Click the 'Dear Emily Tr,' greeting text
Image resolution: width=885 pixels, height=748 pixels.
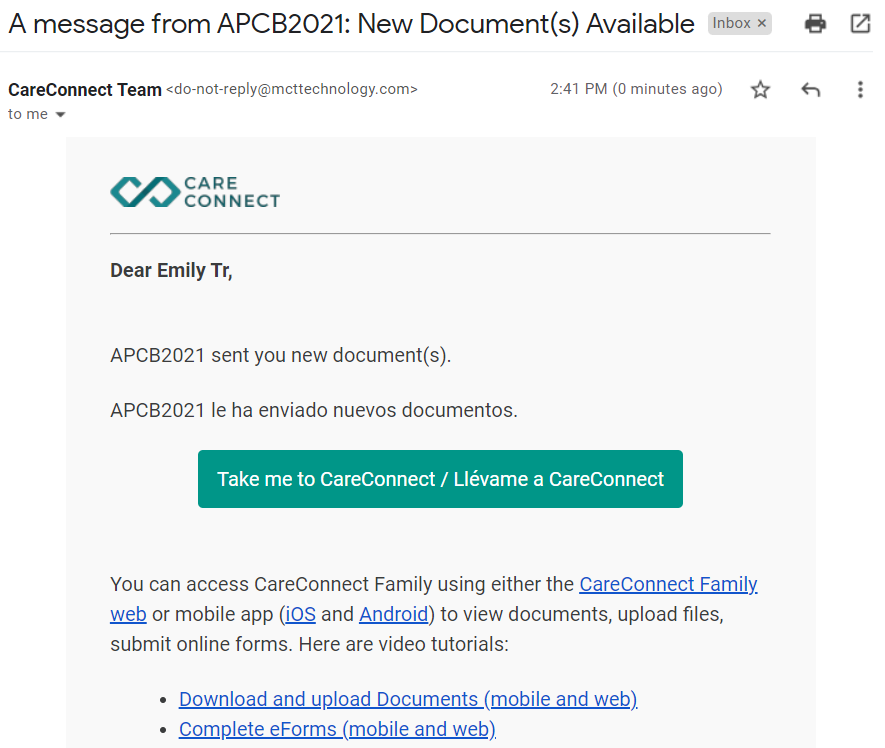[171, 270]
